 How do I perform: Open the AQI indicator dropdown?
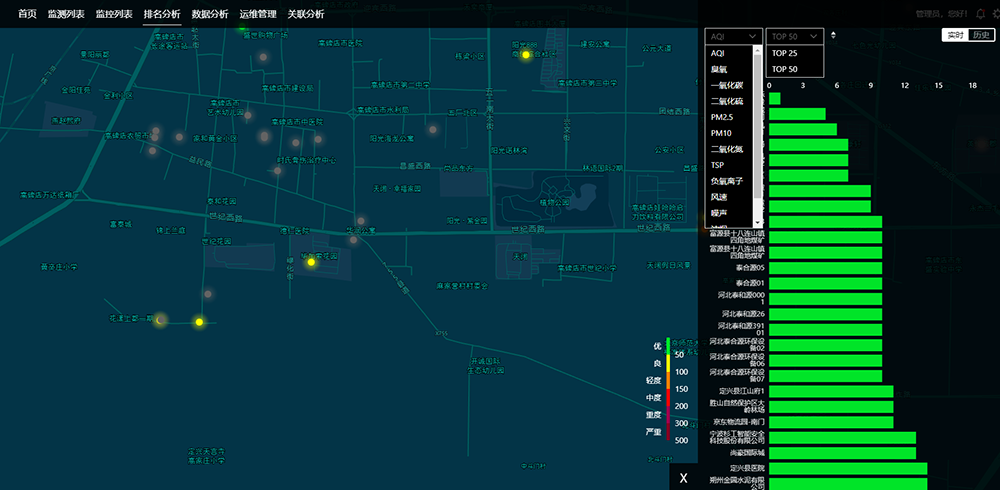pyautogui.click(x=733, y=36)
